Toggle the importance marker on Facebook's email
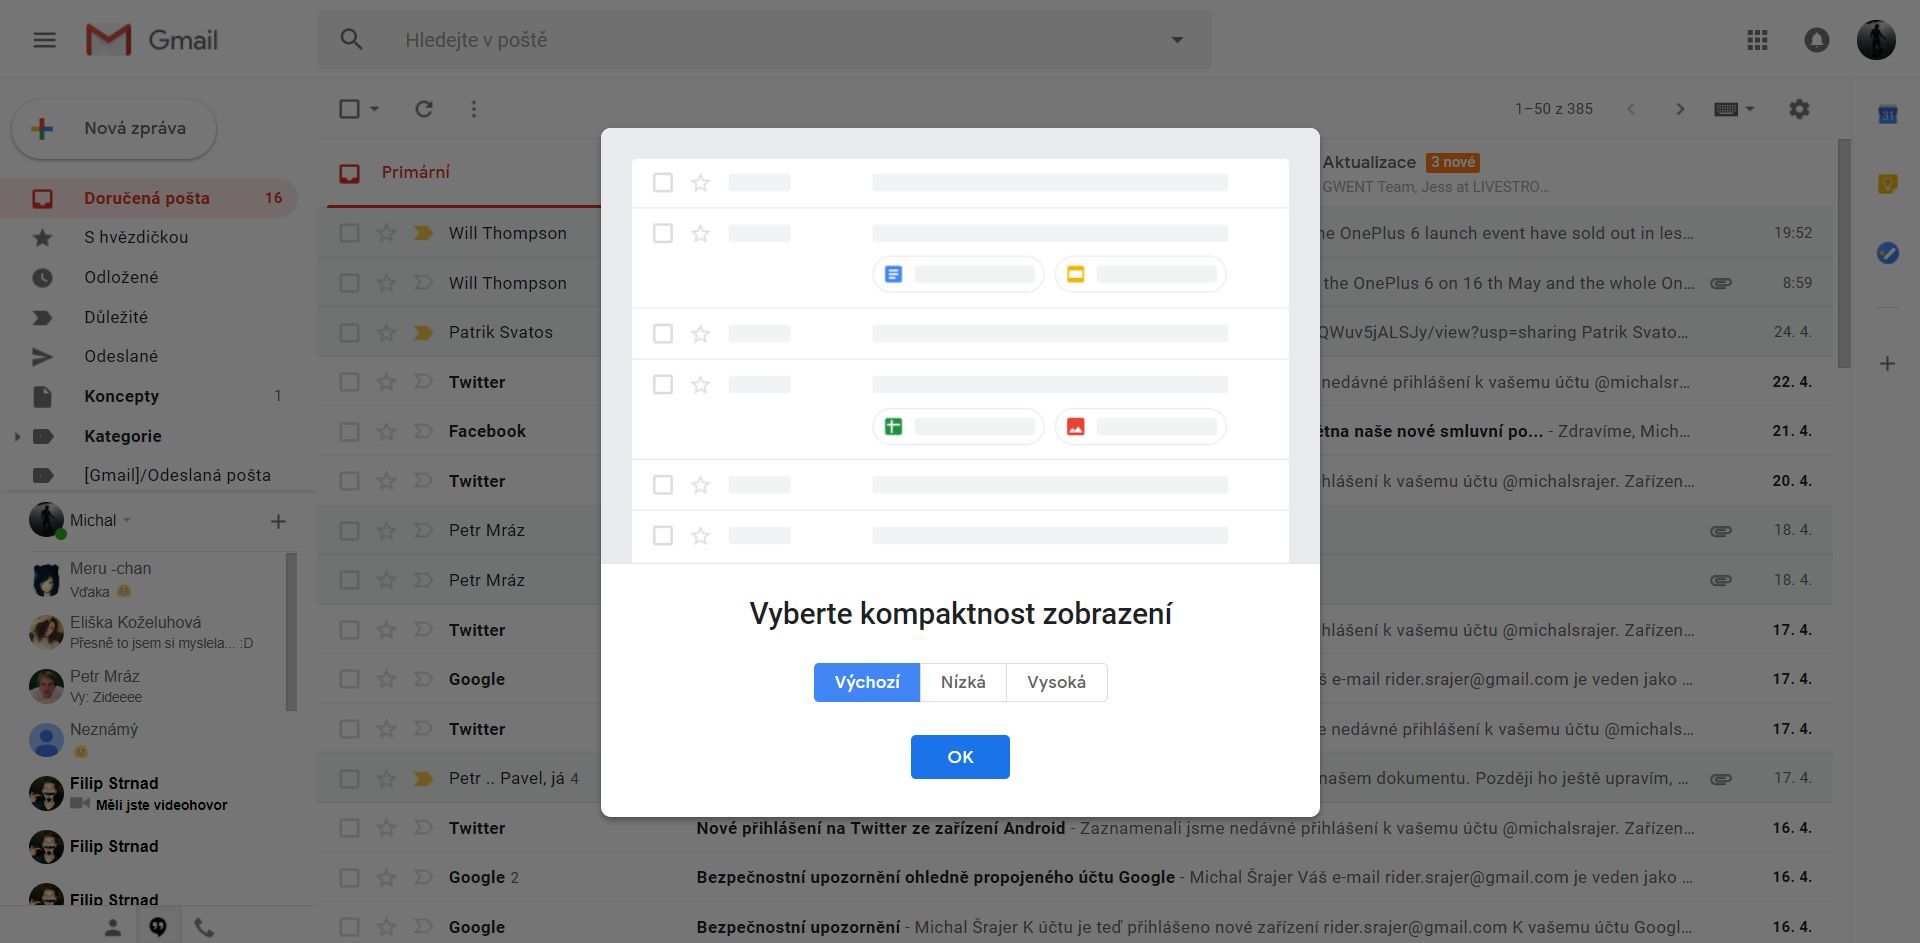The height and width of the screenshot is (943, 1920). click(420, 431)
